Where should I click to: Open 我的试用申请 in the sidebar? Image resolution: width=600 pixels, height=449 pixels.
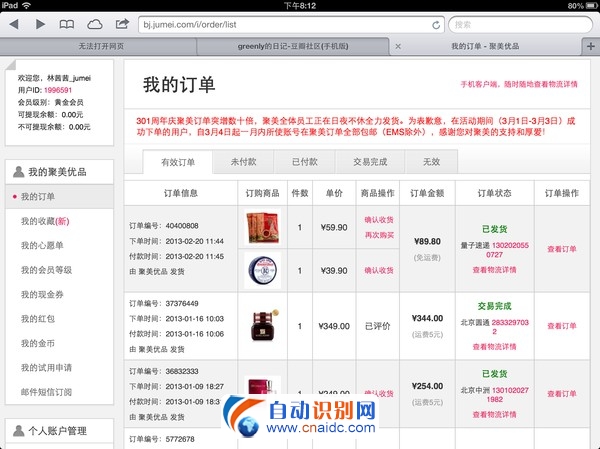(46, 368)
